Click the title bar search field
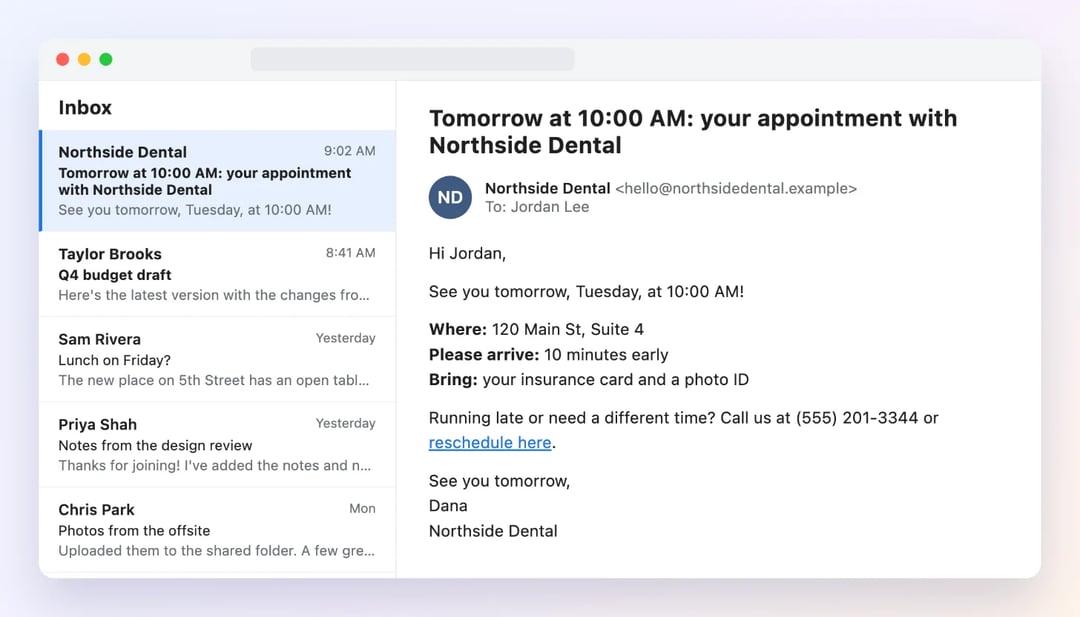The height and width of the screenshot is (617, 1080). point(412,59)
